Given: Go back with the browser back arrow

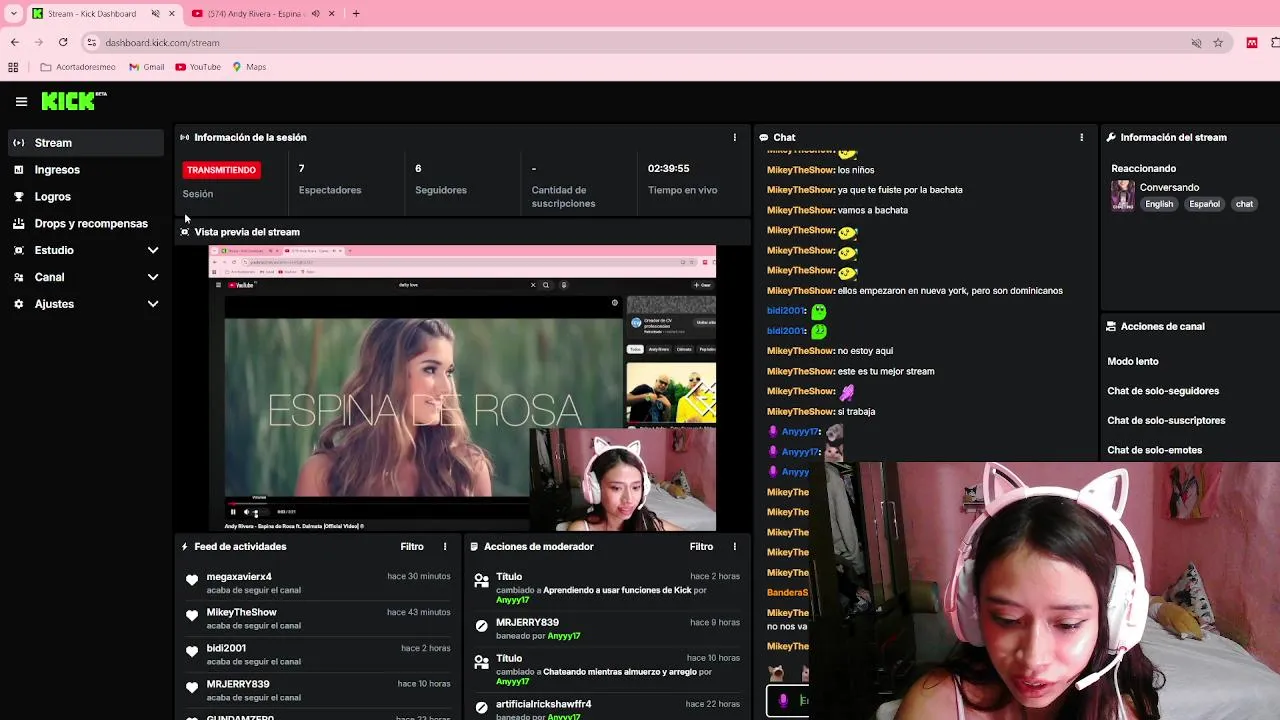Looking at the screenshot, I should pyautogui.click(x=15, y=42).
